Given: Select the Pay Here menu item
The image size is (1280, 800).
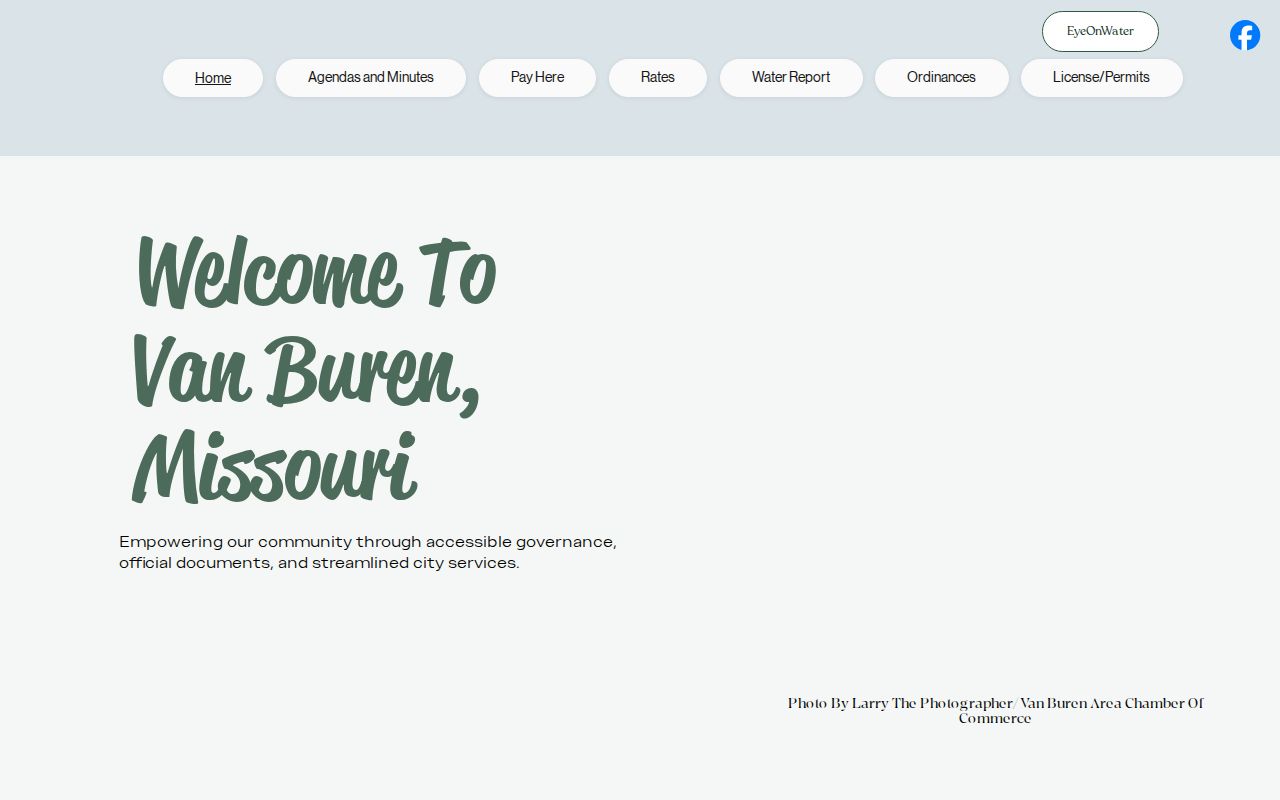Looking at the screenshot, I should [x=537, y=78].
